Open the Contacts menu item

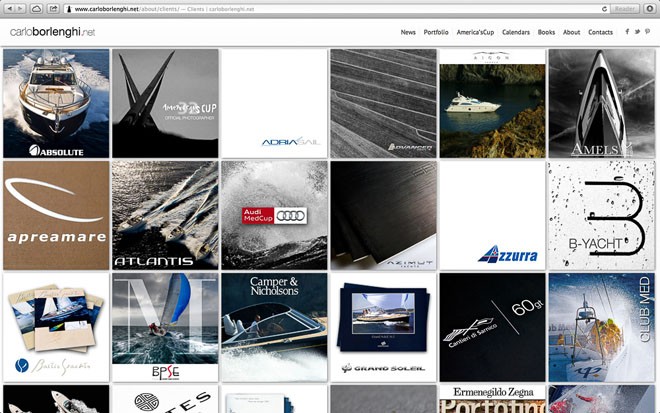point(600,32)
